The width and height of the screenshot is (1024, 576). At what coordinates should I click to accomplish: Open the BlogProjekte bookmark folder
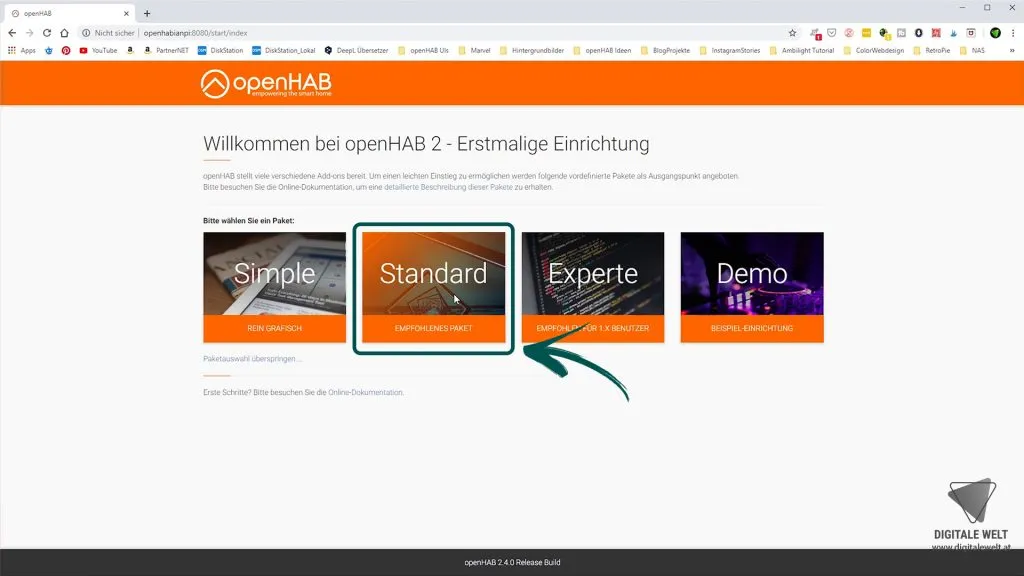click(x=665, y=50)
